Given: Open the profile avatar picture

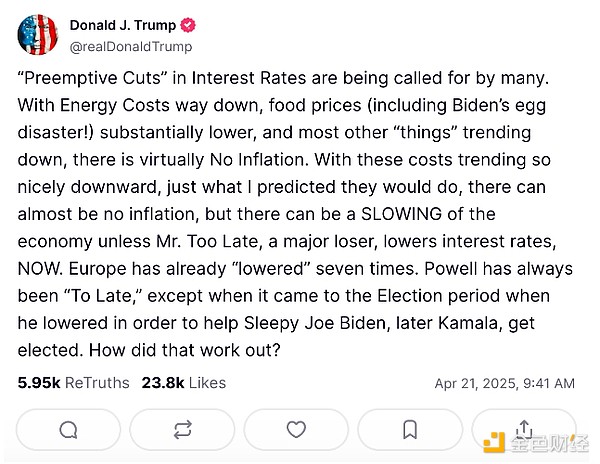Looking at the screenshot, I should 36,35.
